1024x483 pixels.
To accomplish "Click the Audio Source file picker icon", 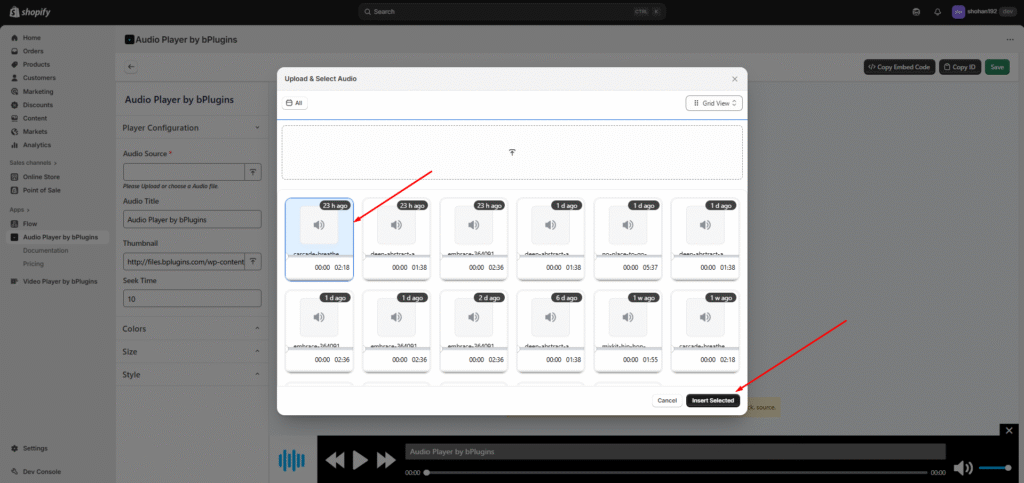I will [x=253, y=172].
